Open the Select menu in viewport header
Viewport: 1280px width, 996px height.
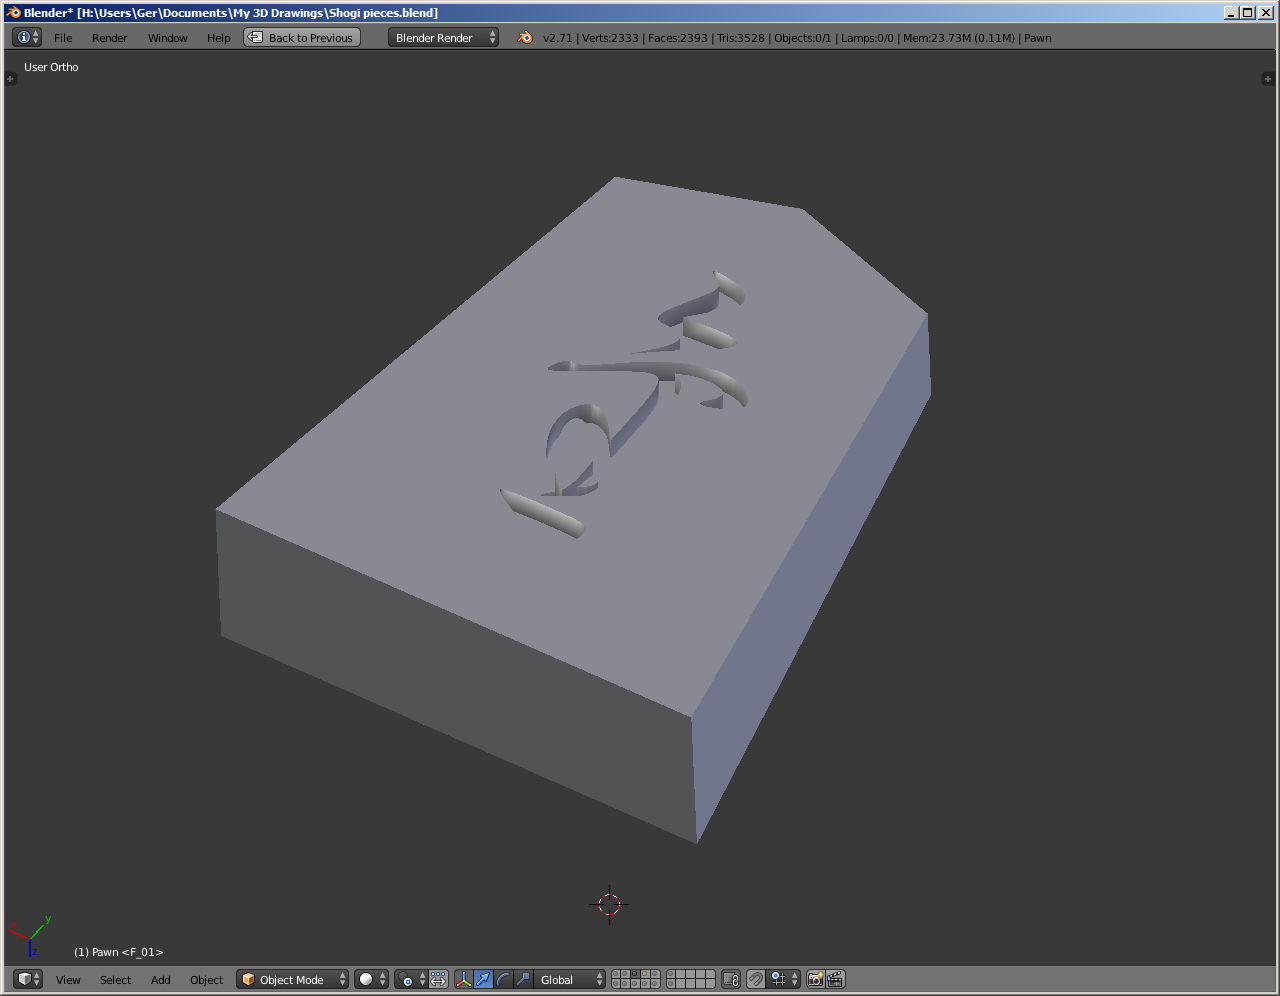(x=115, y=980)
